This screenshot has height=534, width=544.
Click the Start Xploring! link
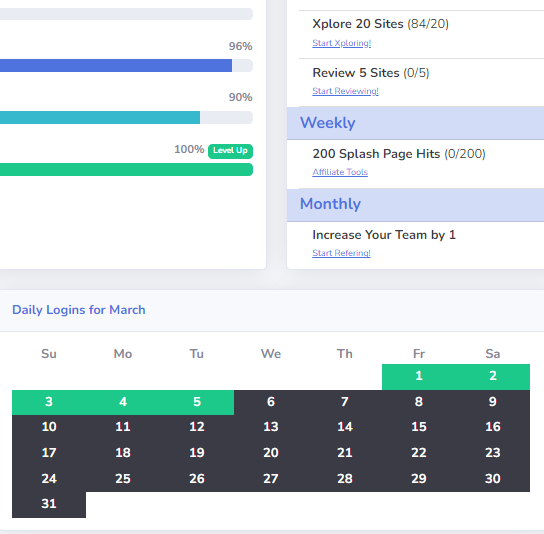341,43
